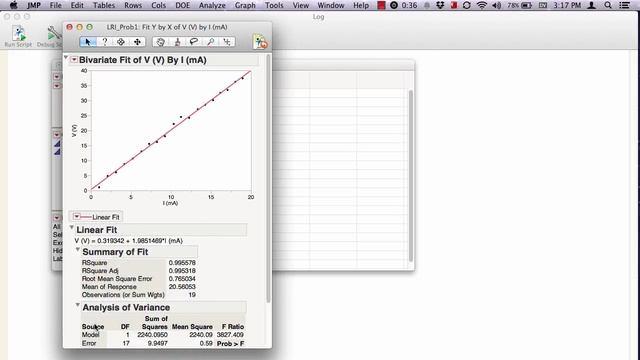This screenshot has width=640, height=360.
Task: Open the Dropbox menu bar icon
Action: click(x=440, y=5)
